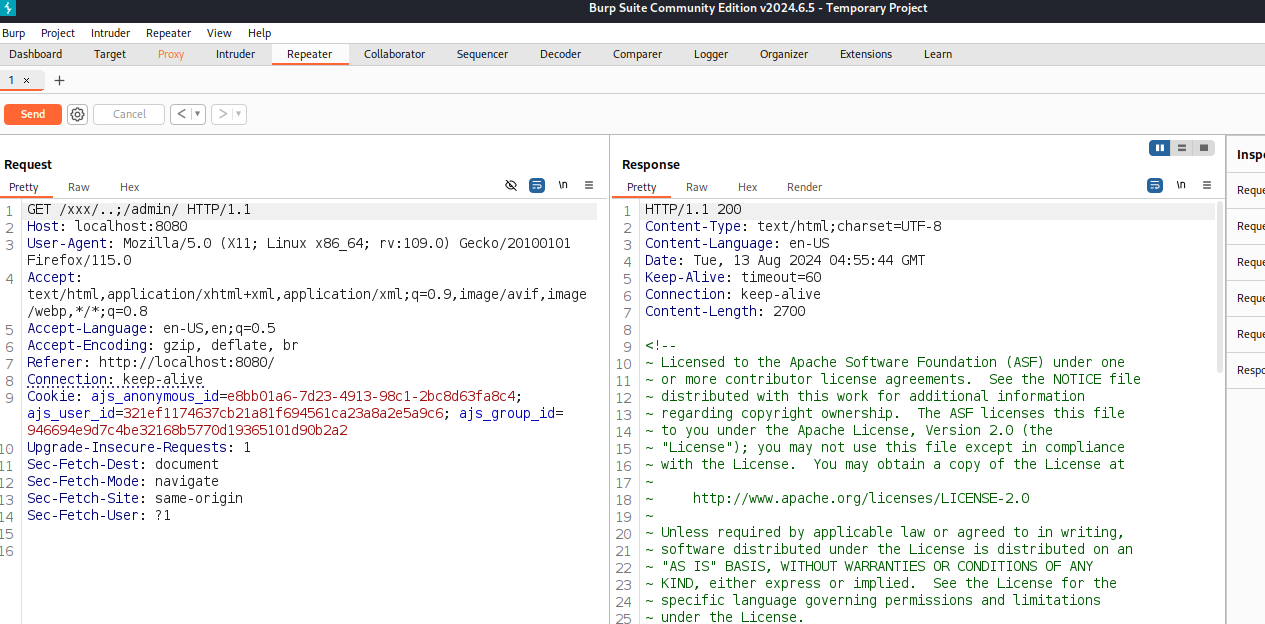Go back to previous request in history
The image size is (1265, 624).
(181, 114)
